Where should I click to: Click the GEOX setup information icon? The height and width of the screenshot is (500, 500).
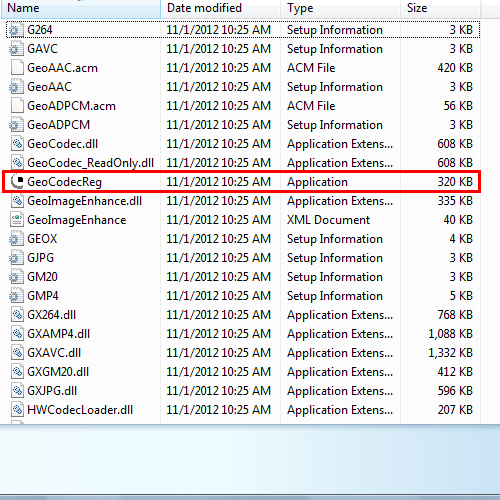click(16, 239)
